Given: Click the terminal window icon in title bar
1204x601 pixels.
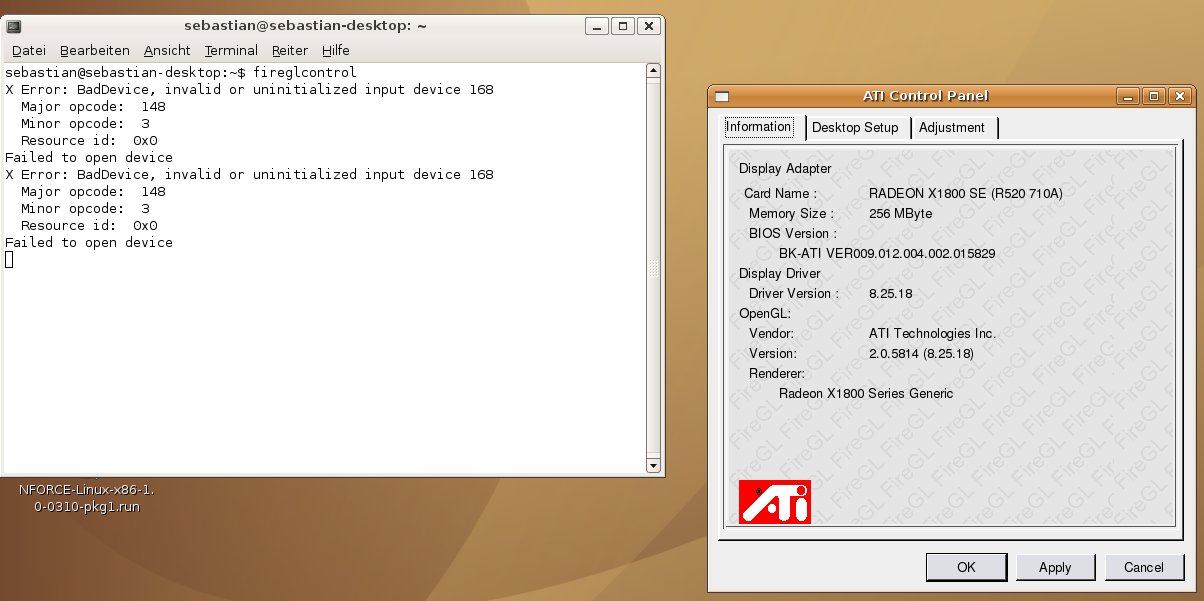Looking at the screenshot, I should click(14, 26).
